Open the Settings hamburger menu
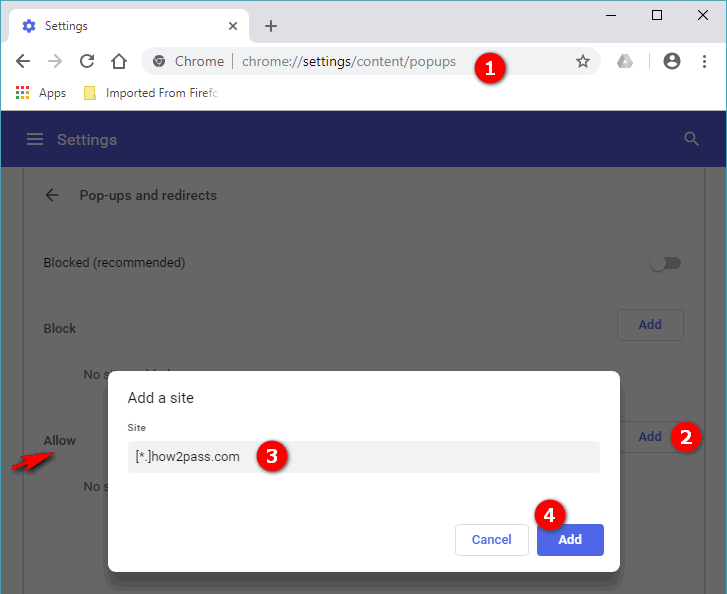 [35, 139]
